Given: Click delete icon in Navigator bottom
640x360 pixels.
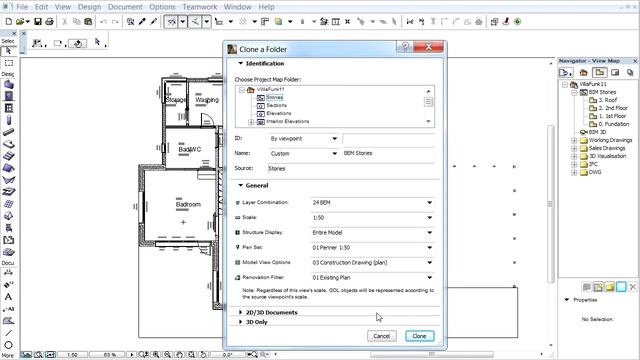Looking at the screenshot, I should 633,287.
